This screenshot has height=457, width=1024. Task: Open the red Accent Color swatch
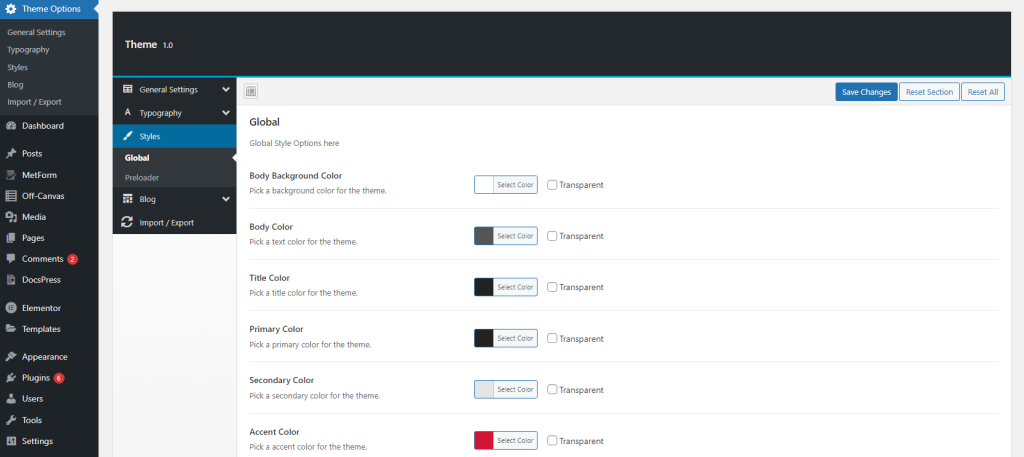[x=484, y=441]
